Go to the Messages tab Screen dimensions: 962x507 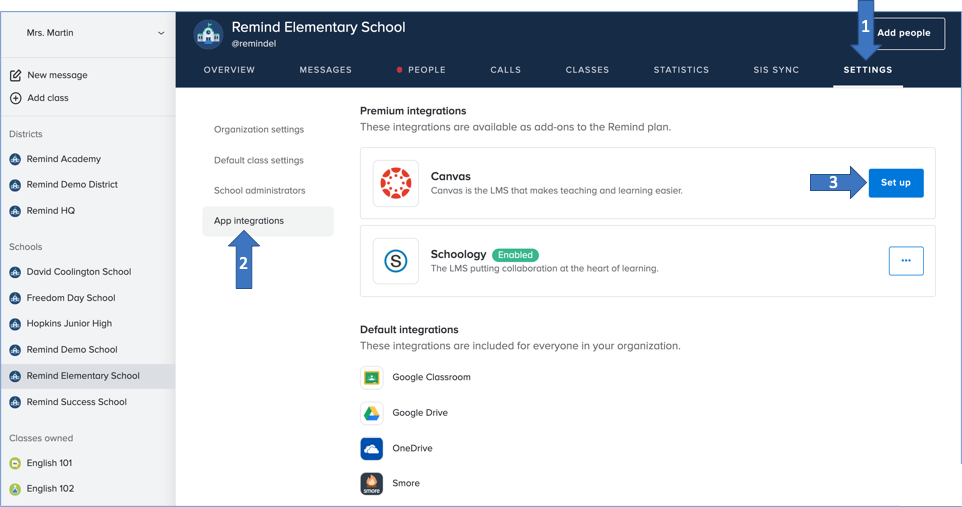pyautogui.click(x=325, y=70)
